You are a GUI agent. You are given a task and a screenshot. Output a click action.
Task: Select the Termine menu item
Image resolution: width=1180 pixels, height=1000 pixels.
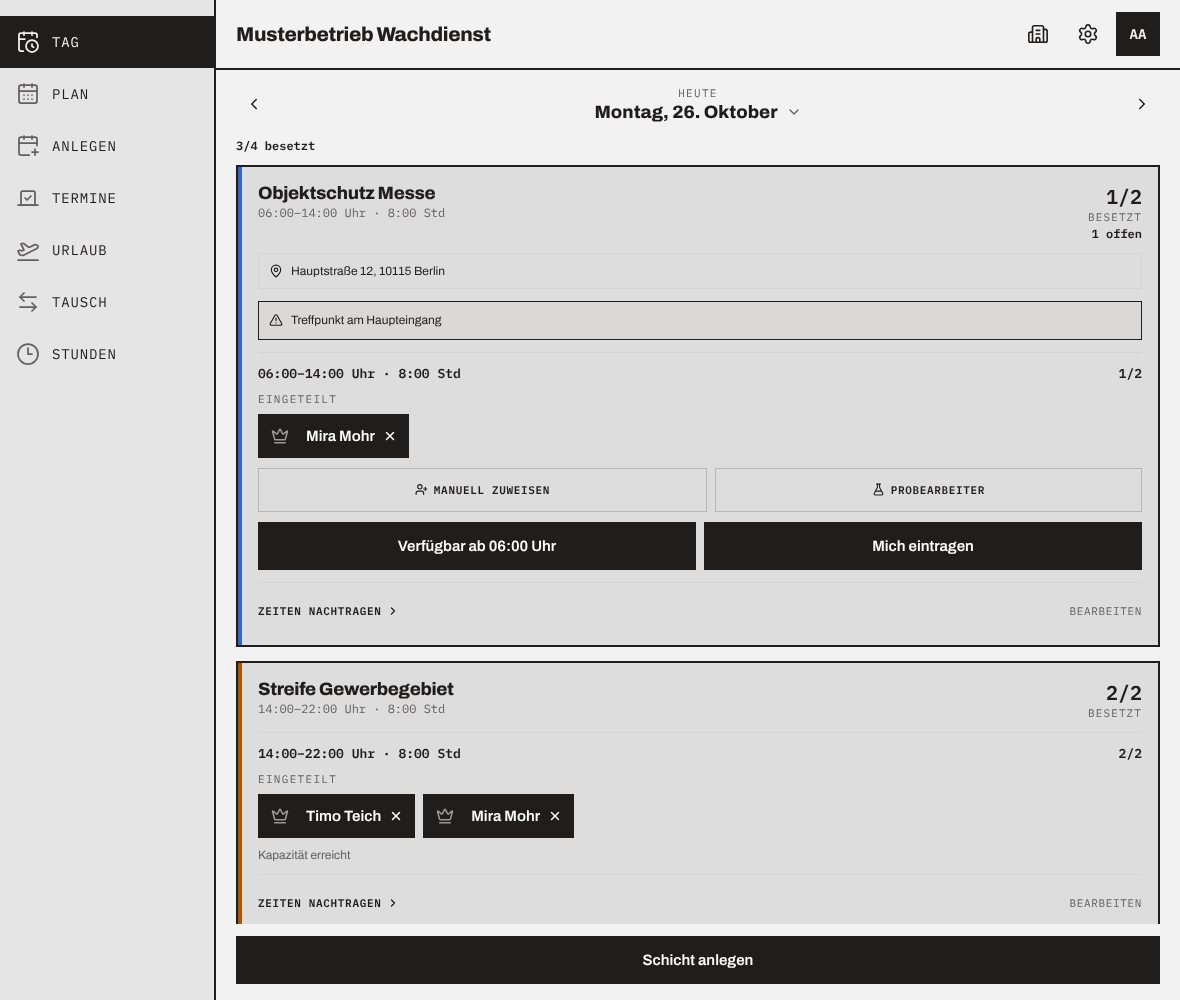[107, 198]
